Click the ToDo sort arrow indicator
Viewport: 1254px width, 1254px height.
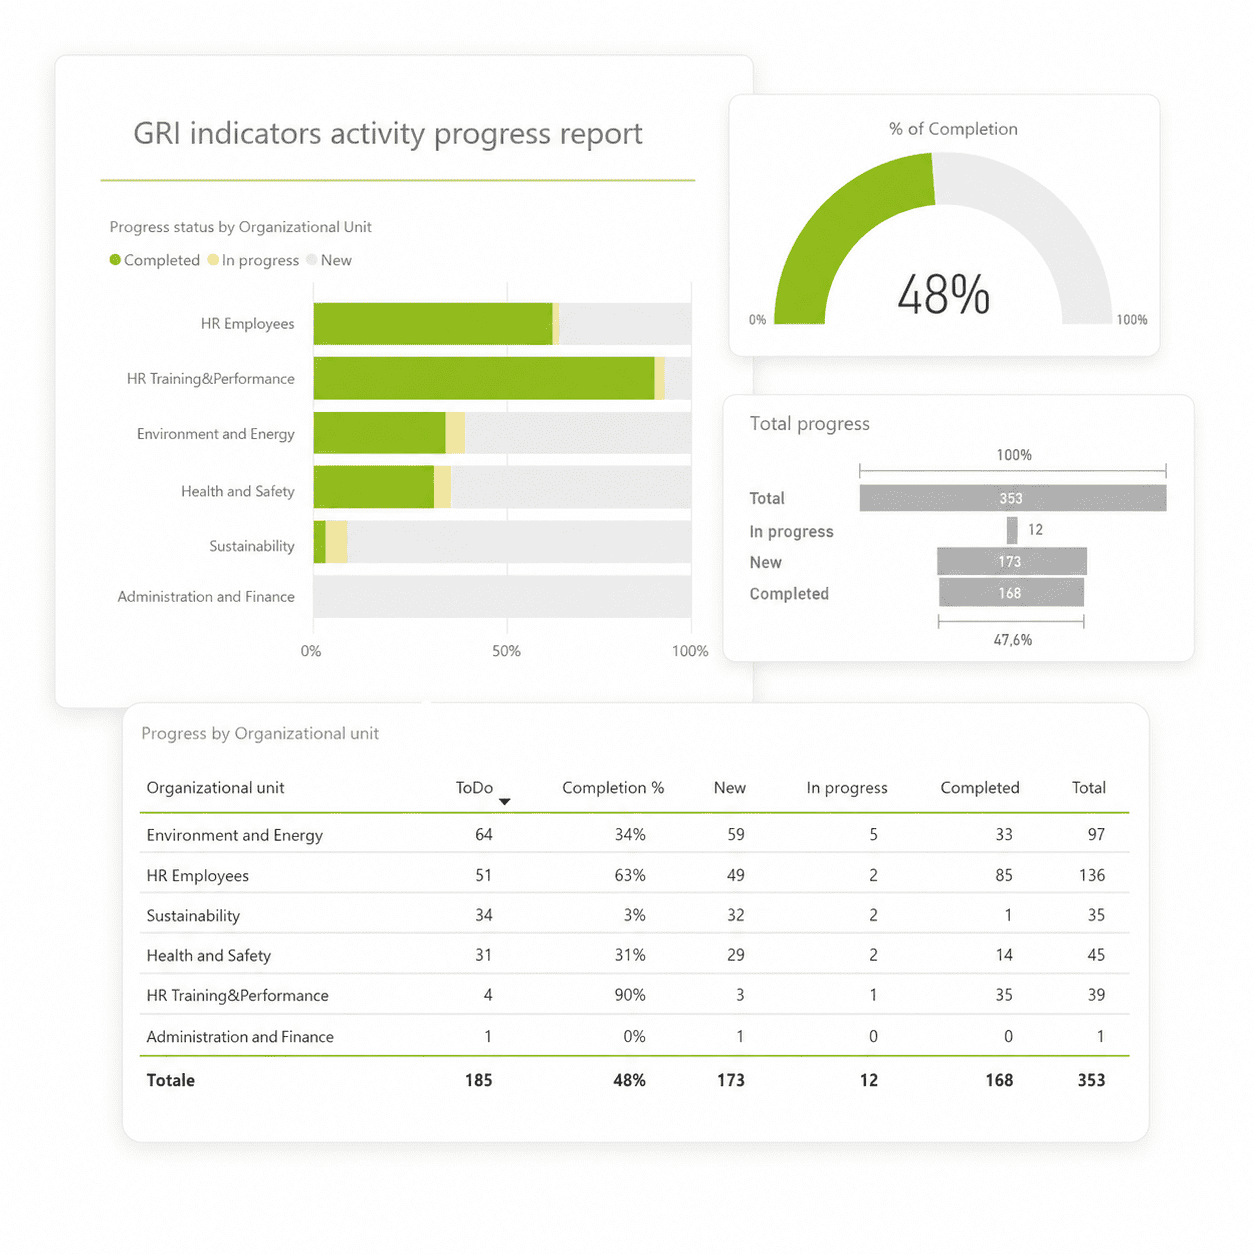pyautogui.click(x=505, y=802)
